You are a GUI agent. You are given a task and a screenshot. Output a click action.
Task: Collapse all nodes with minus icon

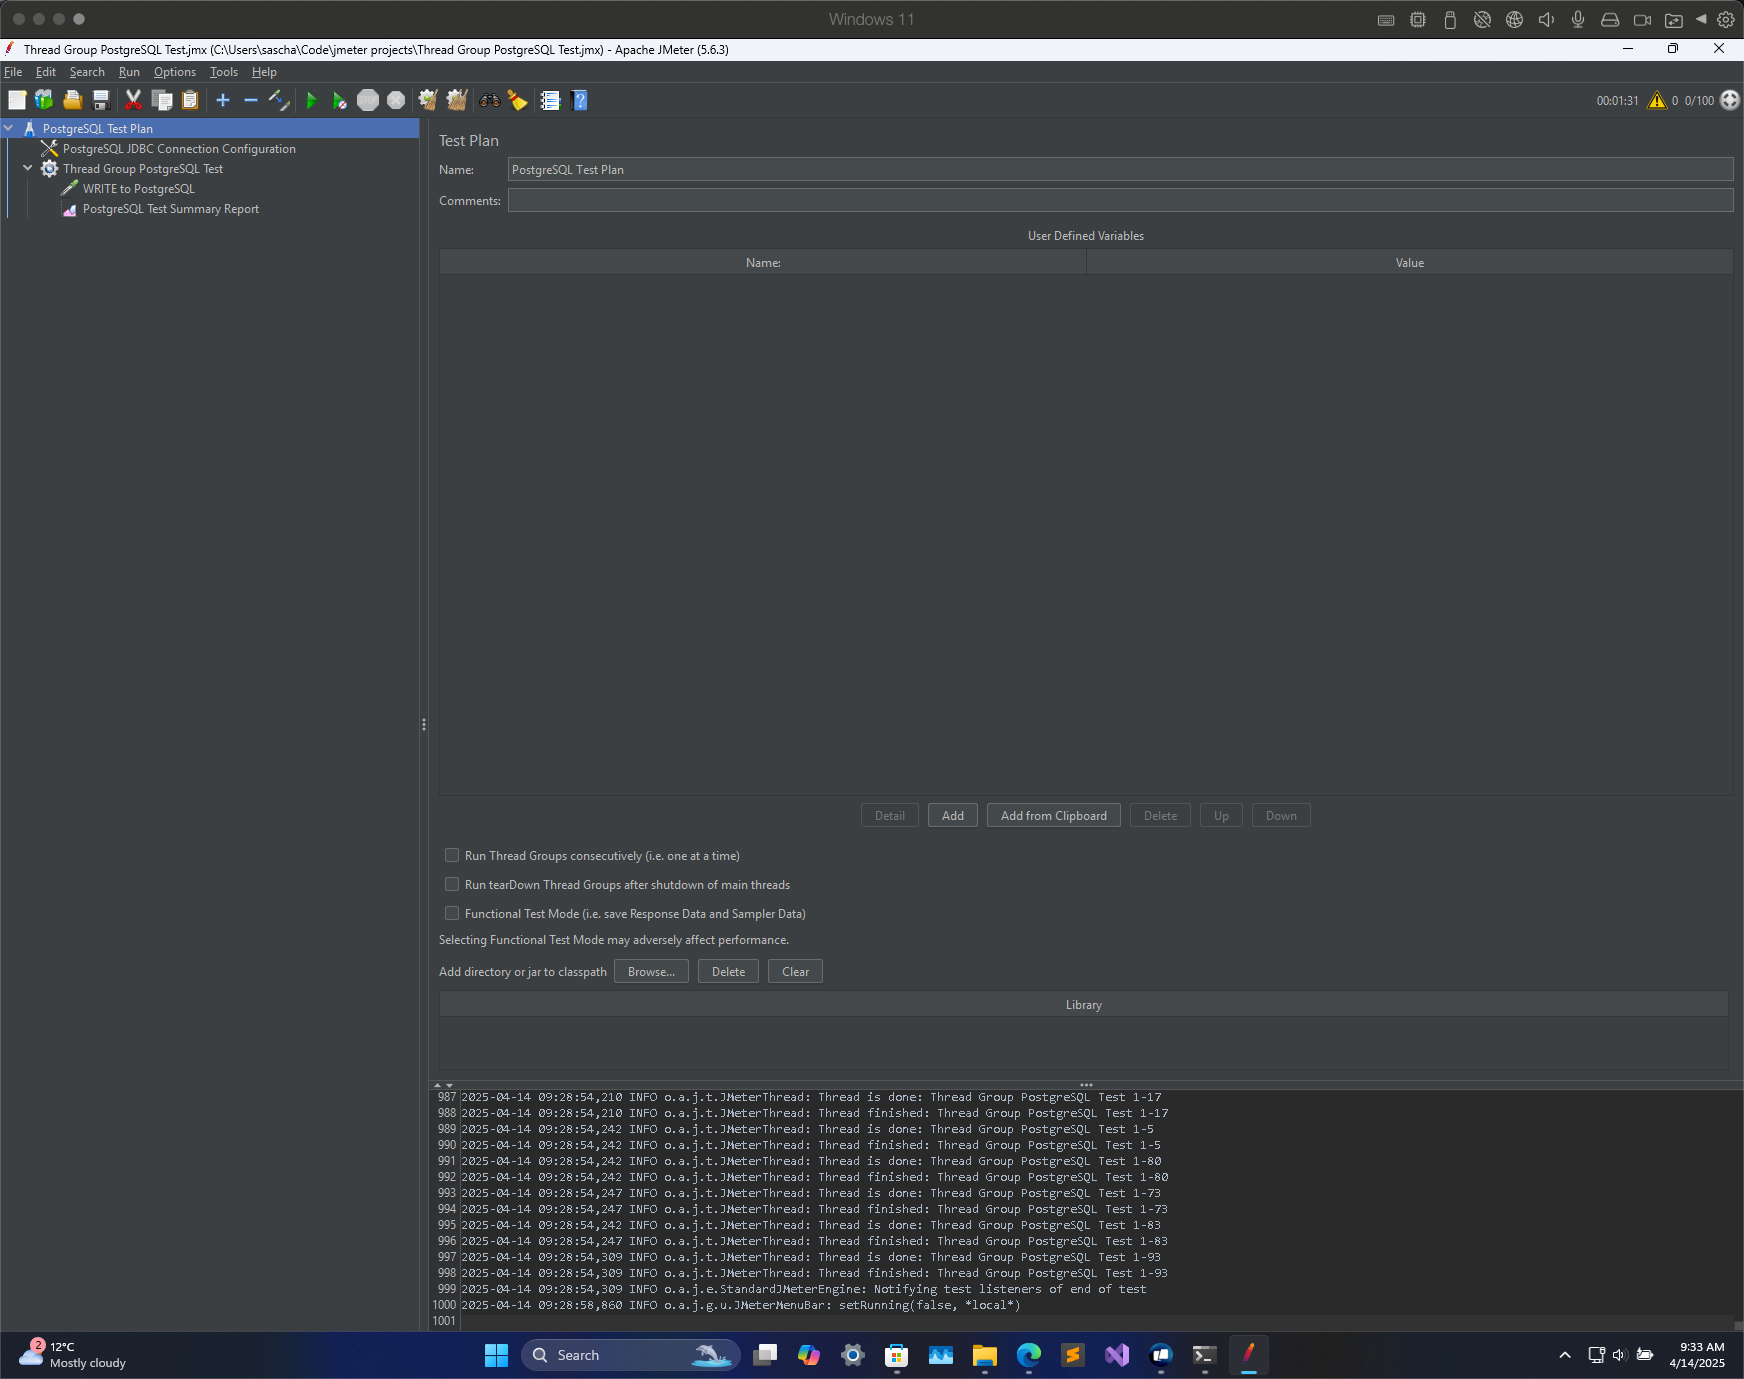click(x=251, y=100)
